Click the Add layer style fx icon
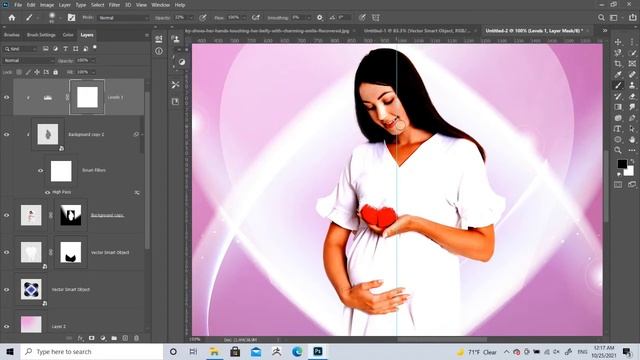The width and height of the screenshot is (640, 360). click(80, 338)
